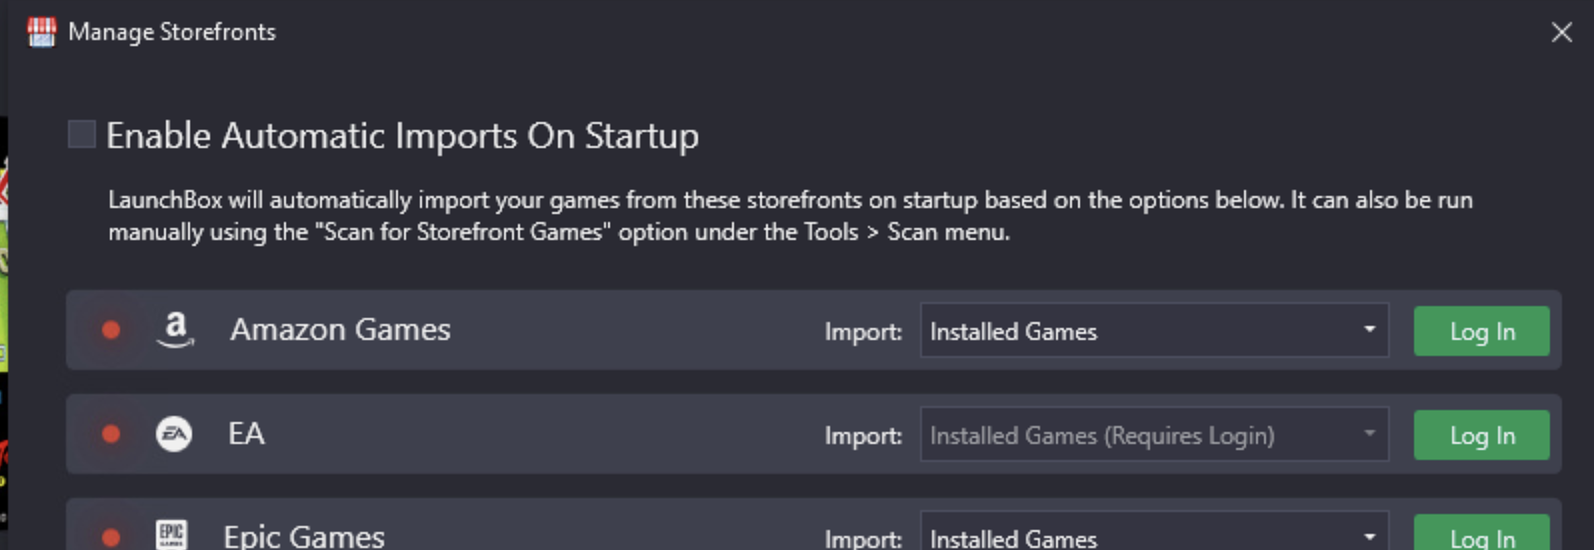Log in to Epic Games
The width and height of the screenshot is (1594, 550).
tap(1481, 533)
